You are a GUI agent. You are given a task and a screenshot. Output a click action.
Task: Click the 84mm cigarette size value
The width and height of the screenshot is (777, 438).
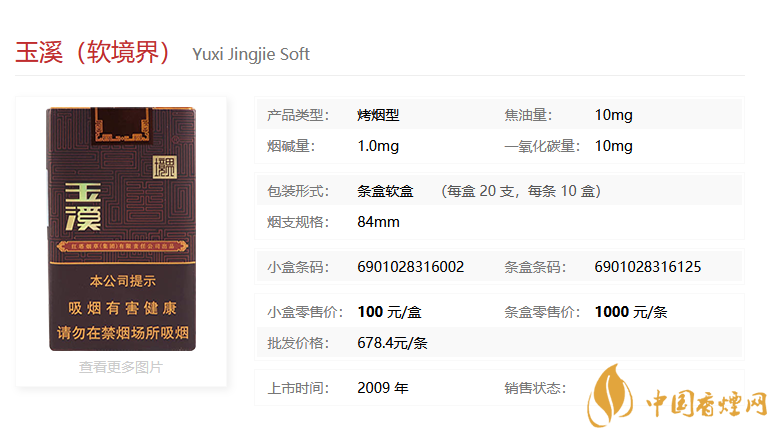coord(379,222)
